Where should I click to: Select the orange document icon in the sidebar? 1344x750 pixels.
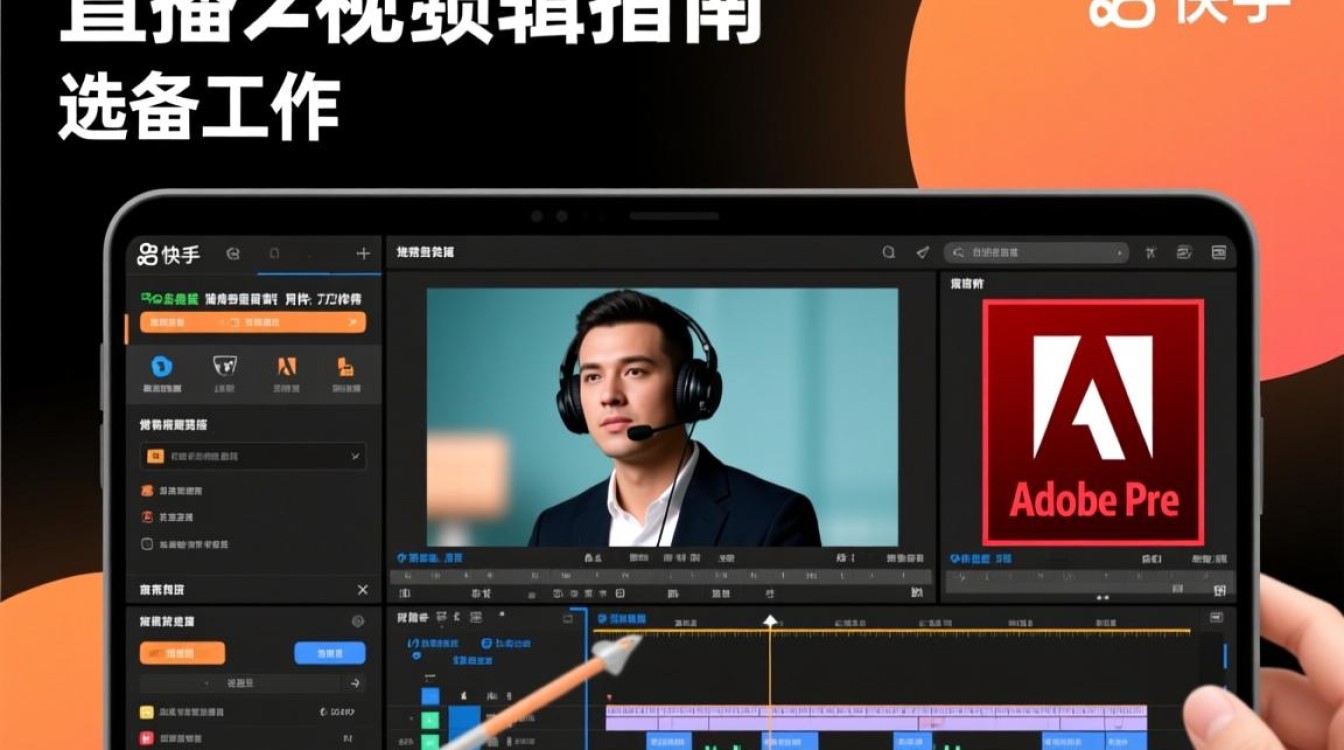(x=346, y=366)
